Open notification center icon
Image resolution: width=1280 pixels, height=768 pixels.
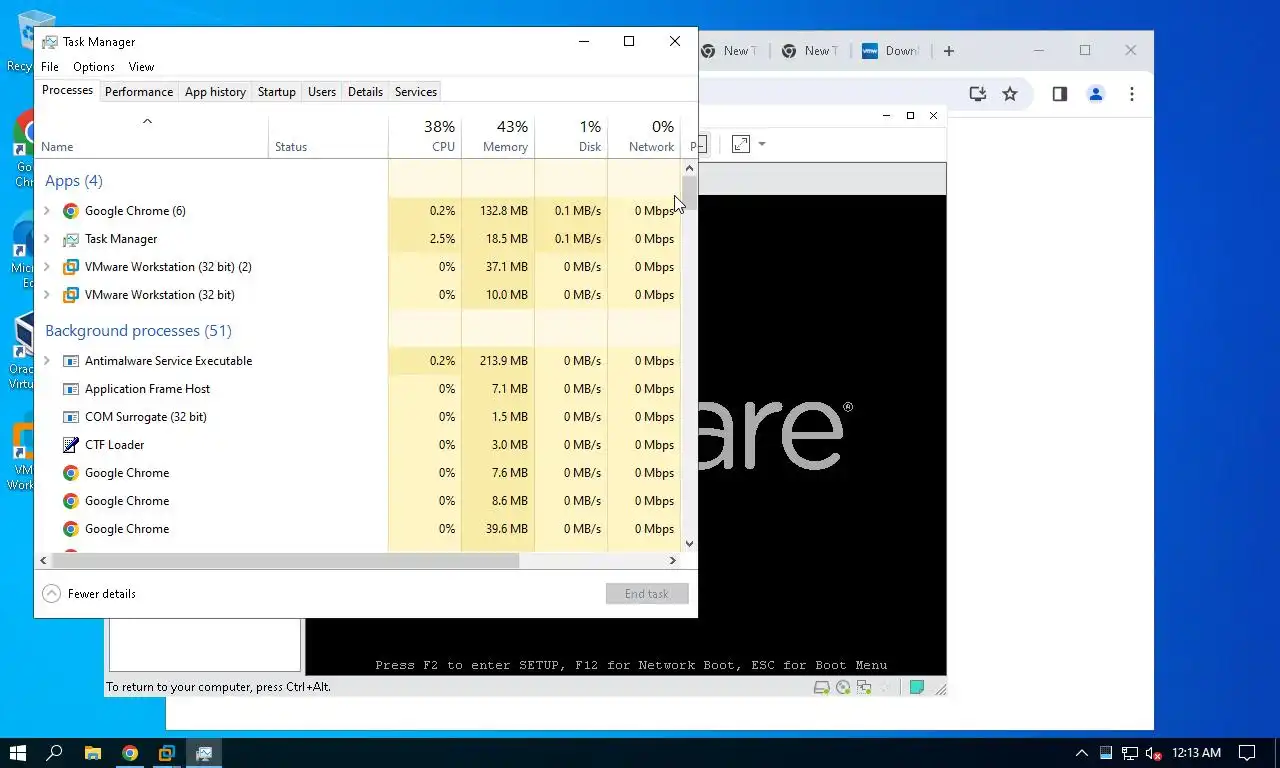click(x=1247, y=753)
